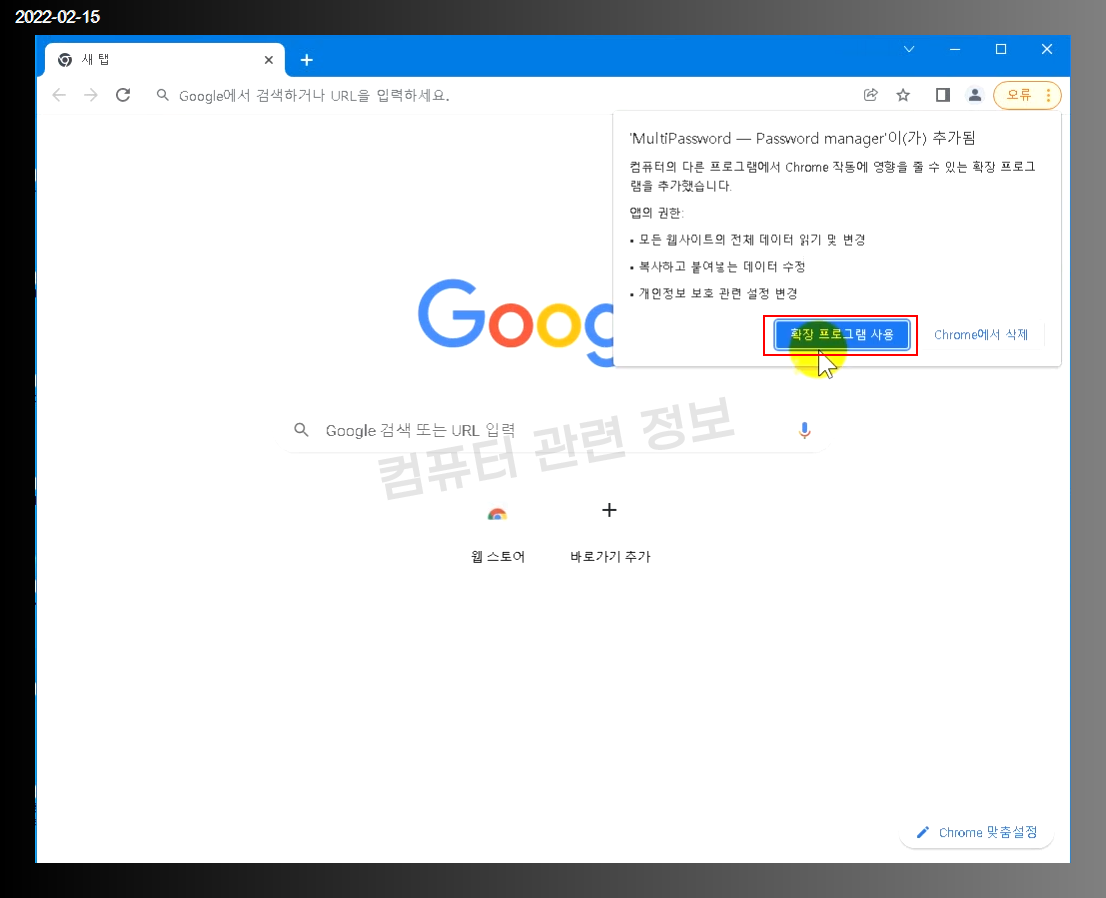Open Chrome 맞춤설정 customization button
Screen dimensions: 1106x898
click(977, 832)
